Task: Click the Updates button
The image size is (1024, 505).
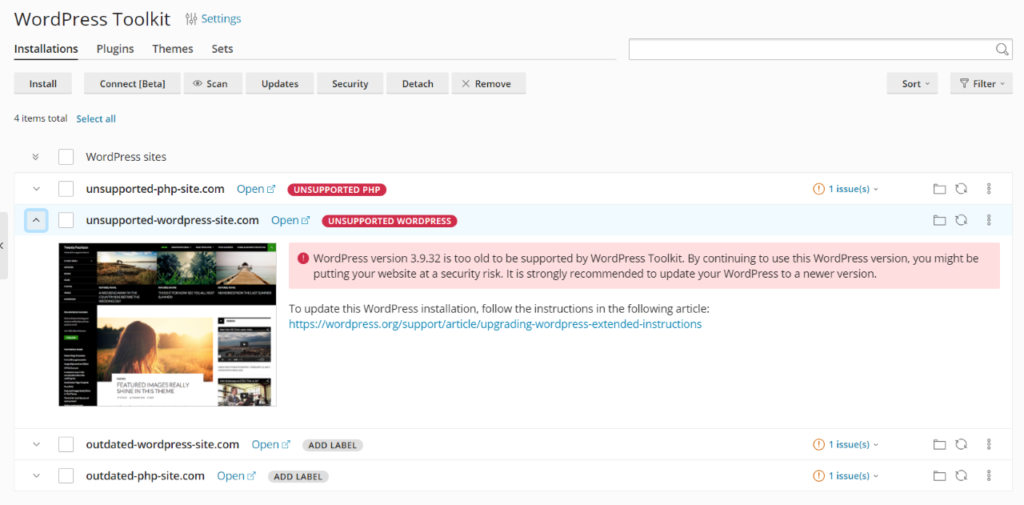Action: [280, 84]
